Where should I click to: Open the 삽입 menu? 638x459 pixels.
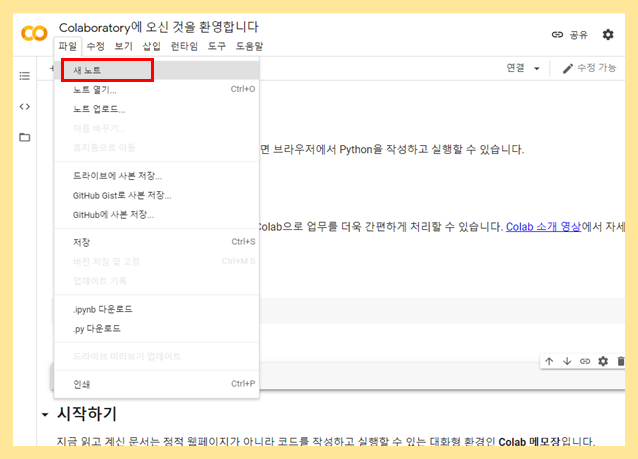point(151,46)
